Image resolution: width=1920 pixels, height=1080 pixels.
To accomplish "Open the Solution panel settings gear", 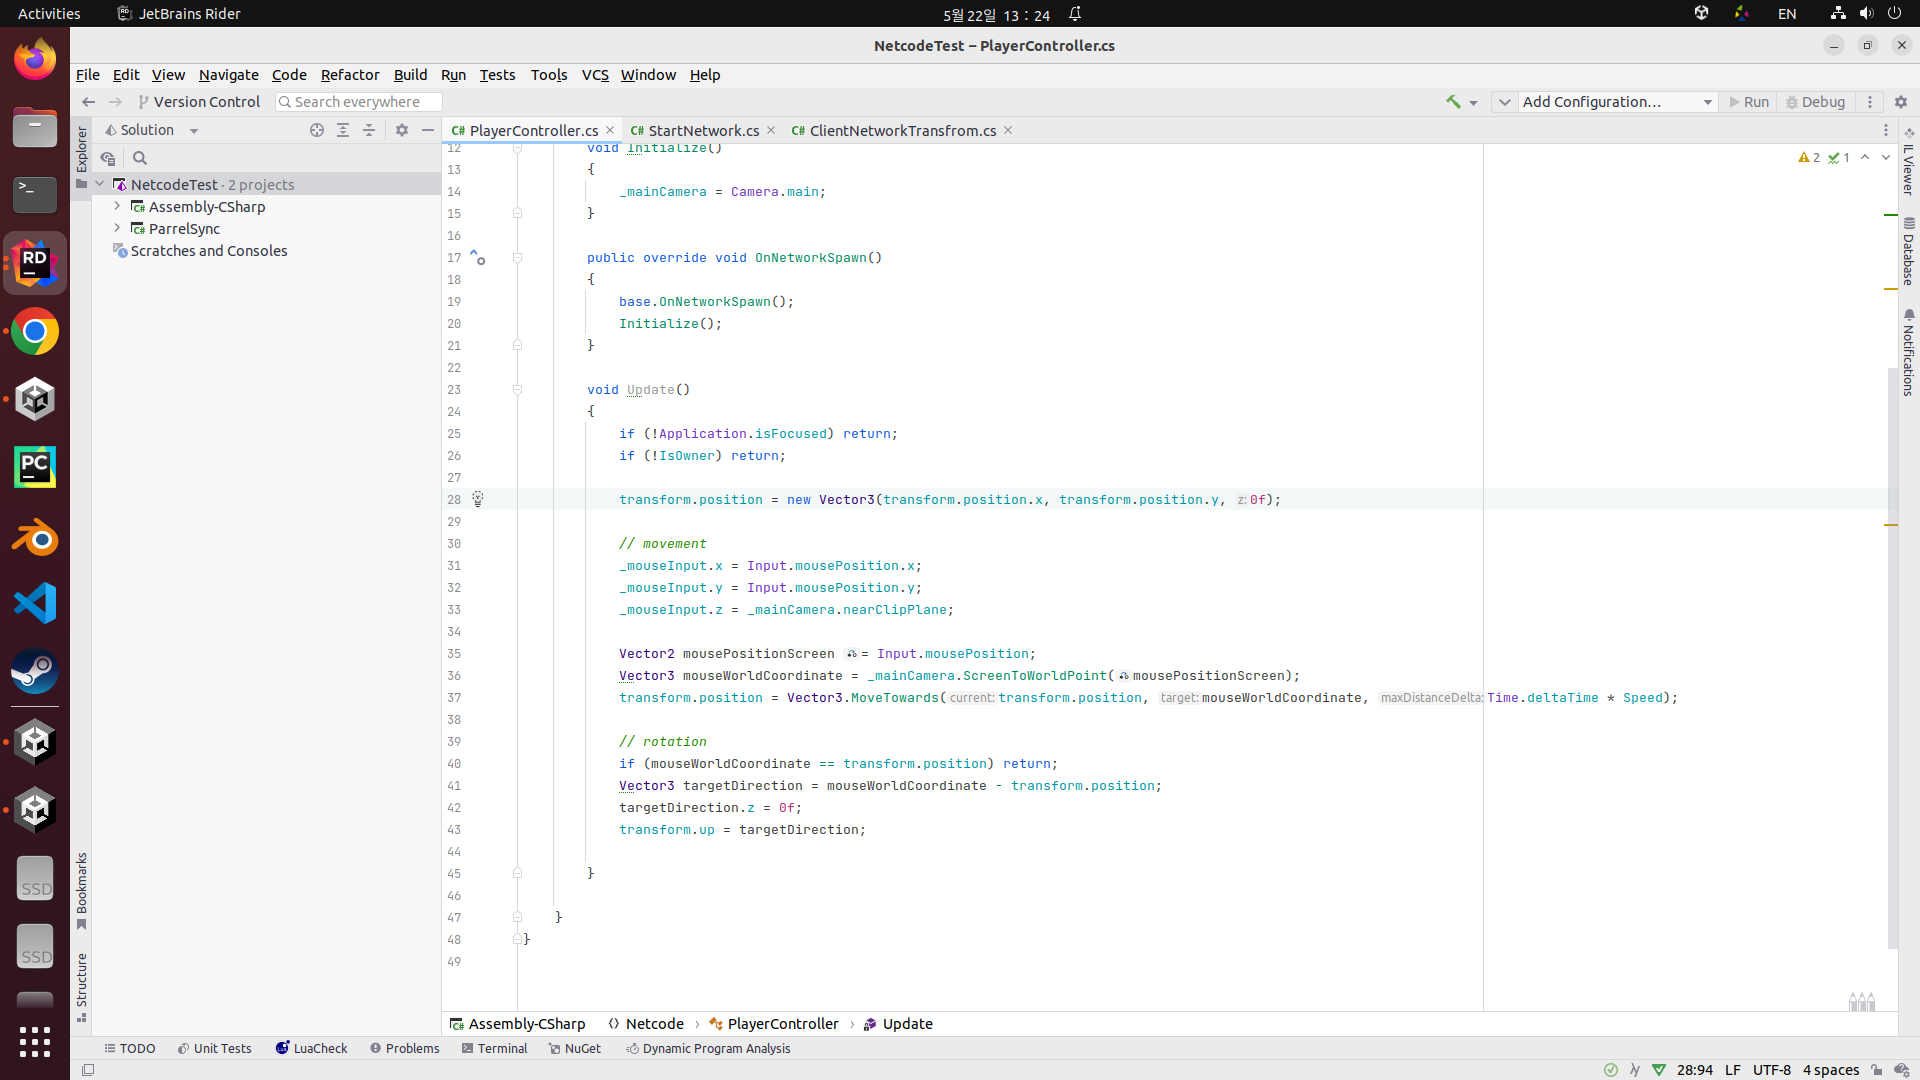I will (x=402, y=130).
